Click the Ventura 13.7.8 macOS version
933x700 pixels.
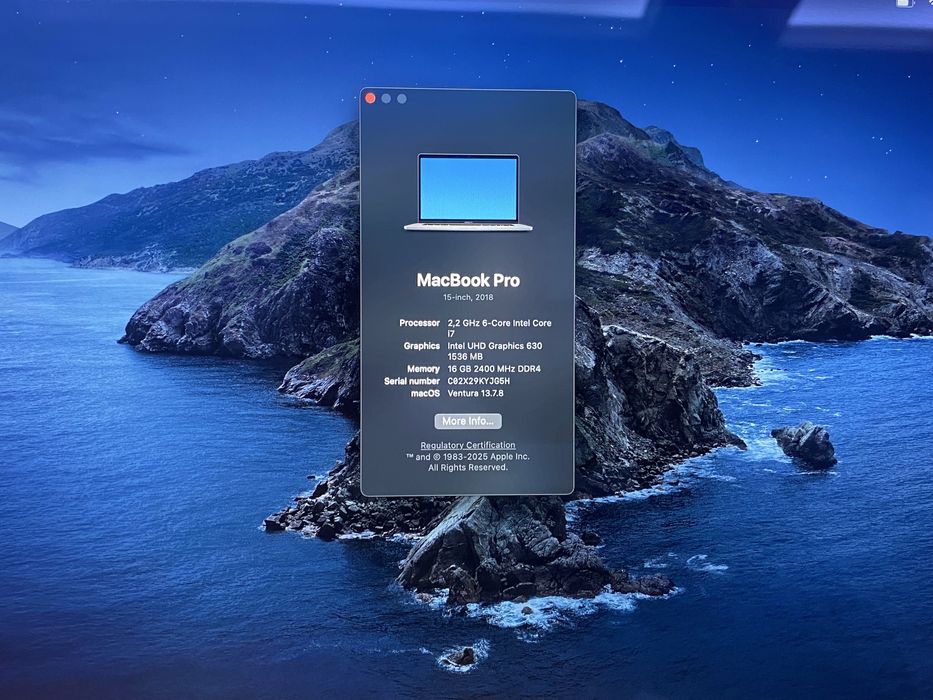475,393
